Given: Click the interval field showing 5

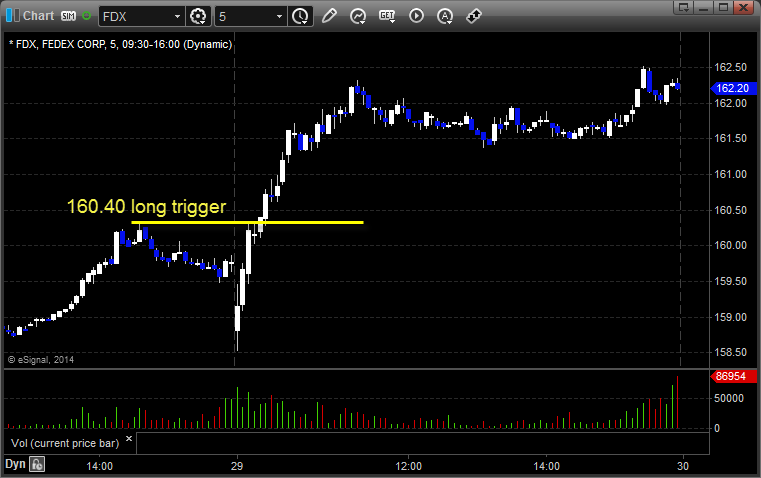Looking at the screenshot, I should point(245,16).
